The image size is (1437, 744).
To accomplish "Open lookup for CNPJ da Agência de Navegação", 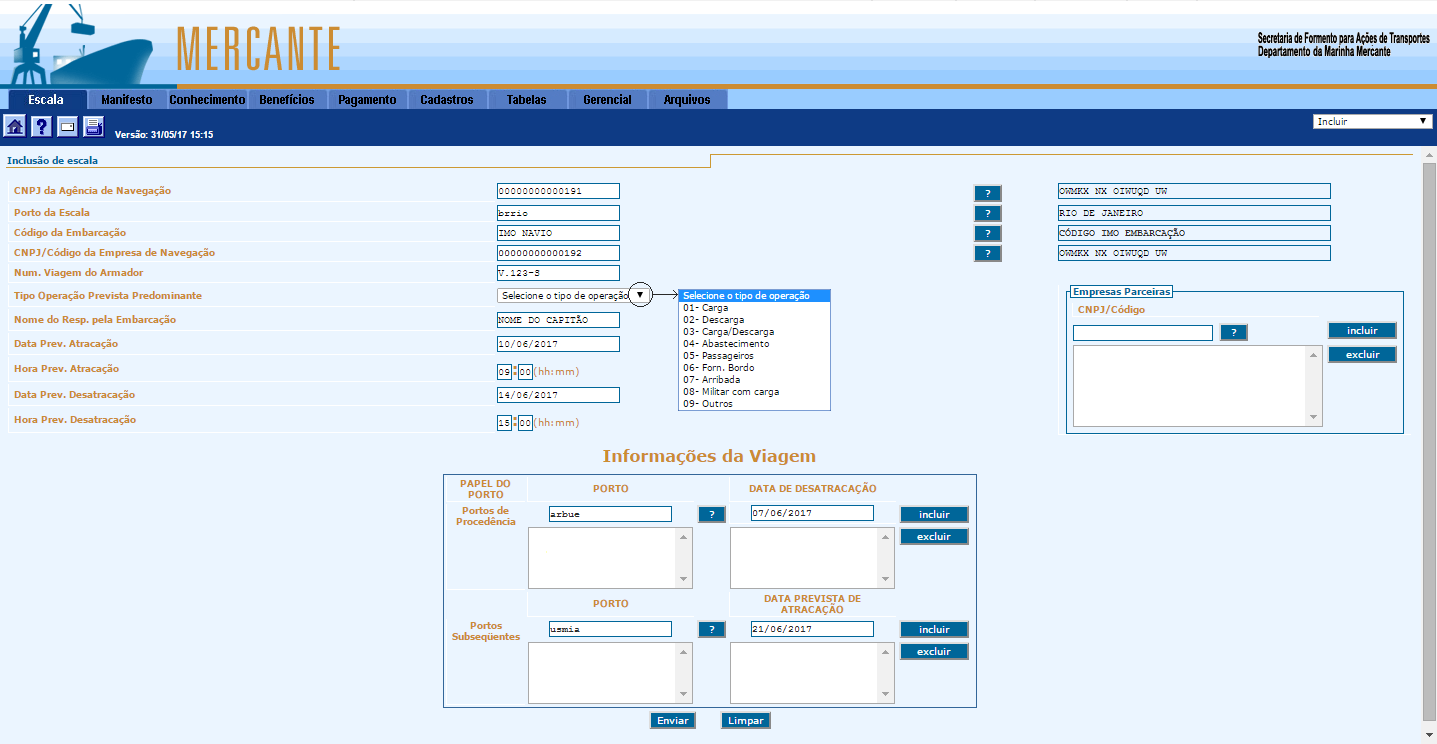I will pos(987,193).
